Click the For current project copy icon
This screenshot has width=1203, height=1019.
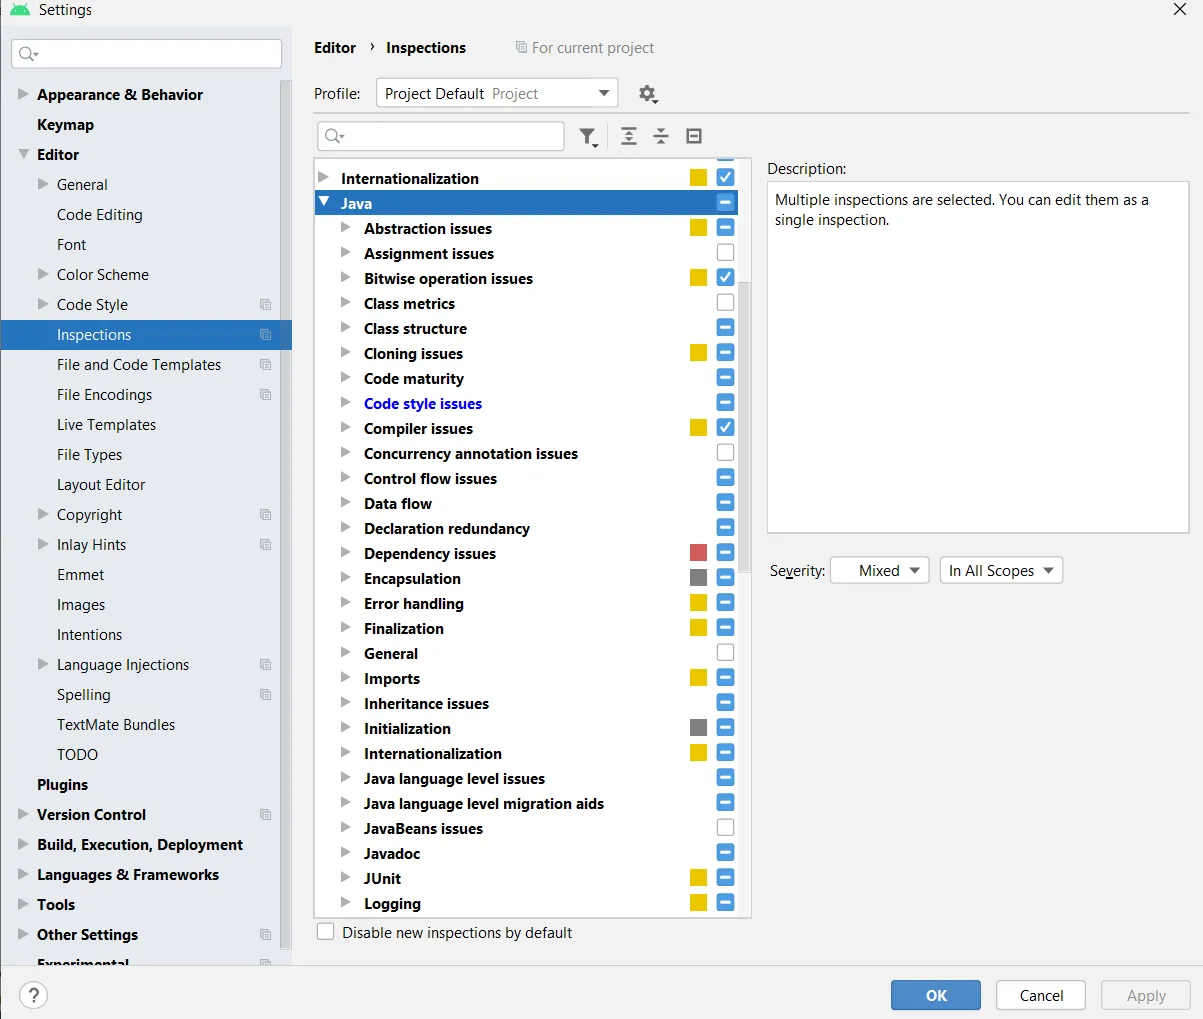tap(521, 47)
